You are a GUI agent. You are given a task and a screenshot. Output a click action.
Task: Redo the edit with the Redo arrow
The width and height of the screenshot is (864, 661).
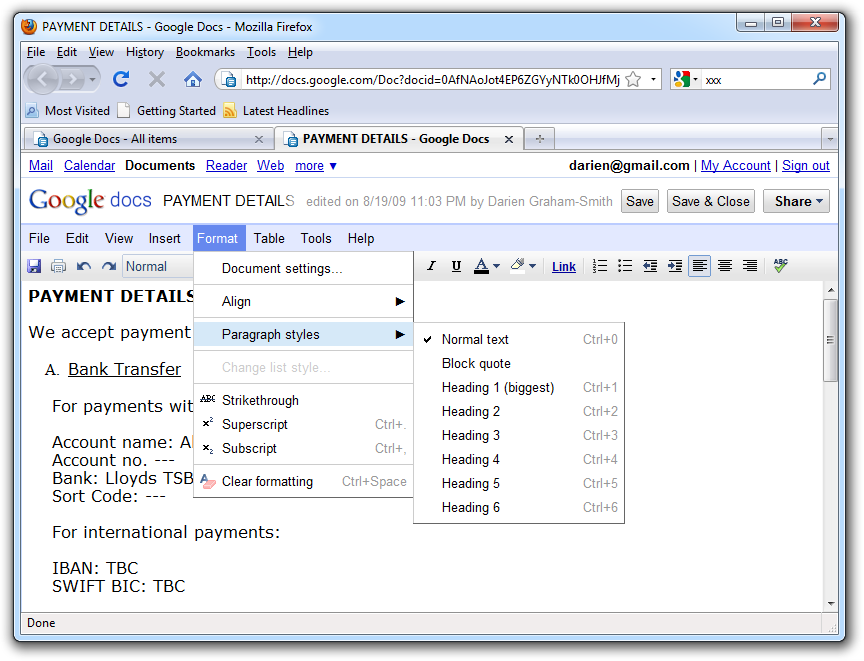[x=109, y=267]
